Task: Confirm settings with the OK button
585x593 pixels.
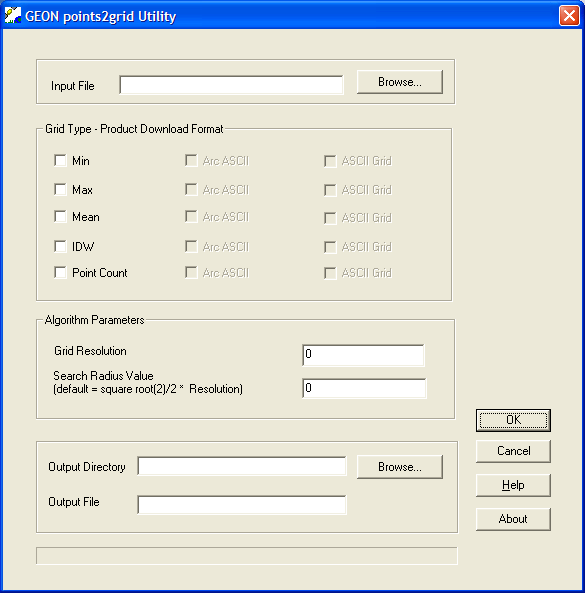Action: [513, 420]
